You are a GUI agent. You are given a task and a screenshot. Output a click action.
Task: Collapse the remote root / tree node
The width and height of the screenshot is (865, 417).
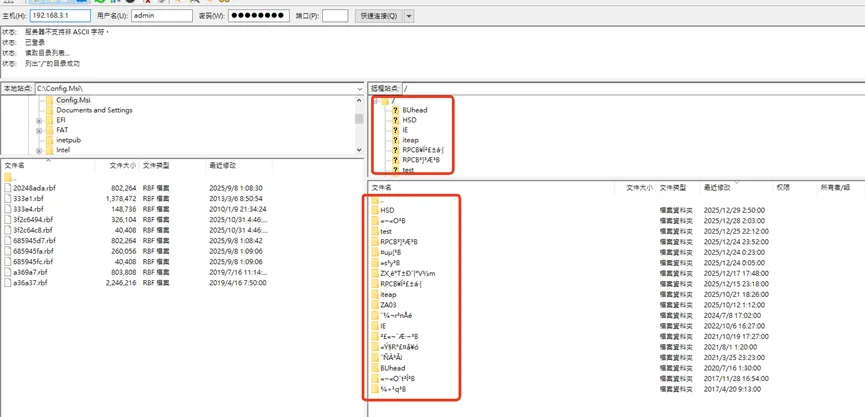(376, 101)
